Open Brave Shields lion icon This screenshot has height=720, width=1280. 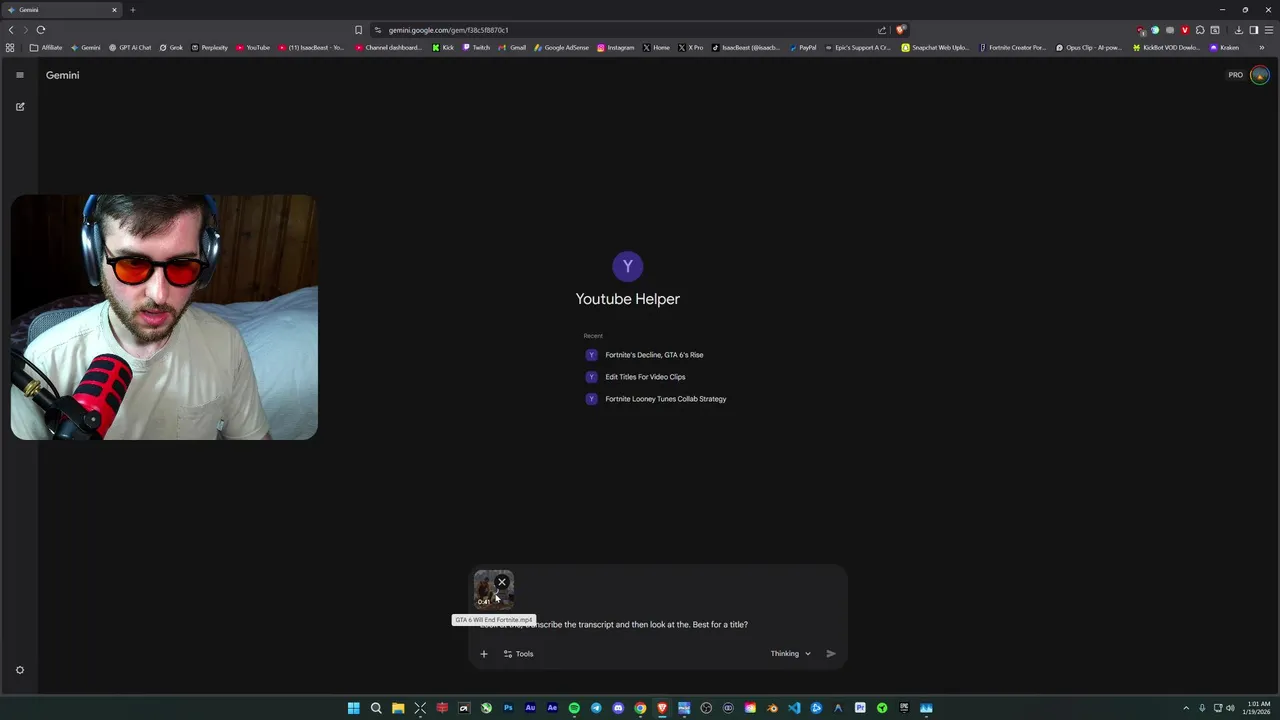[x=901, y=30]
